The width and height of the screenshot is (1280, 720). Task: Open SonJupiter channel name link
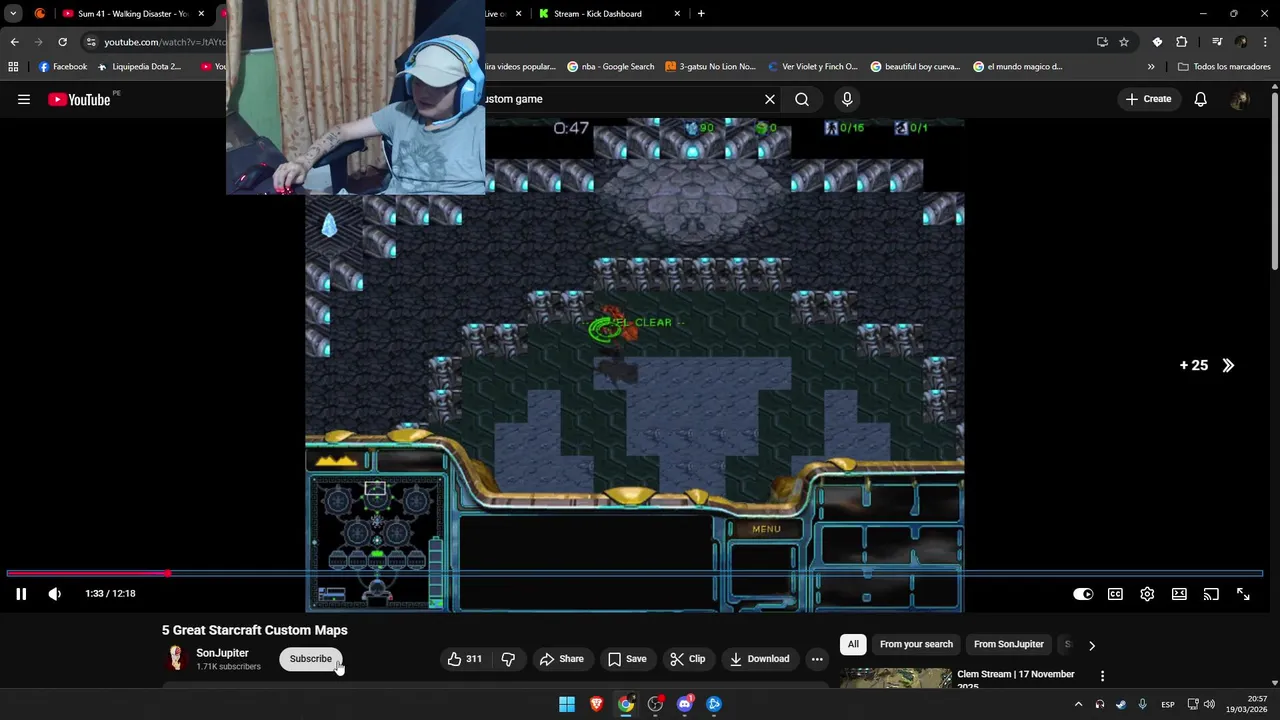coord(222,653)
